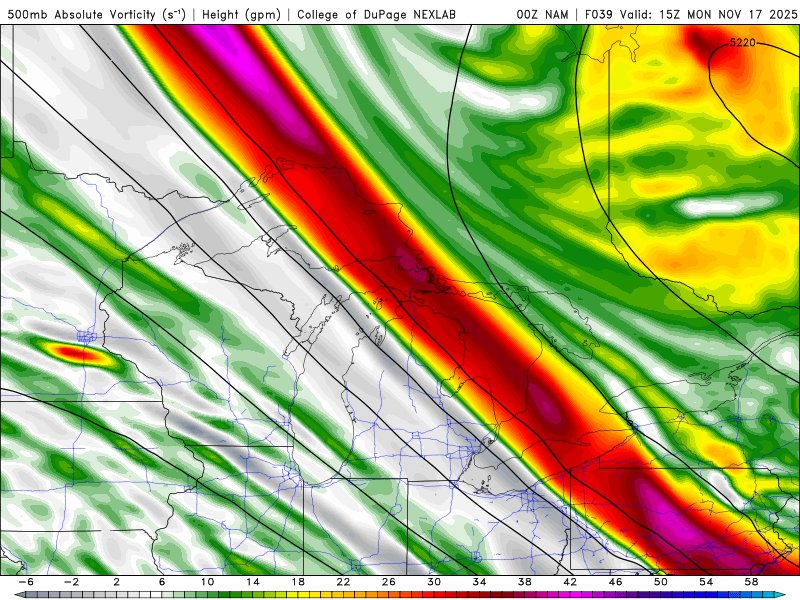Select the 22 value on the legend

(x=343, y=582)
